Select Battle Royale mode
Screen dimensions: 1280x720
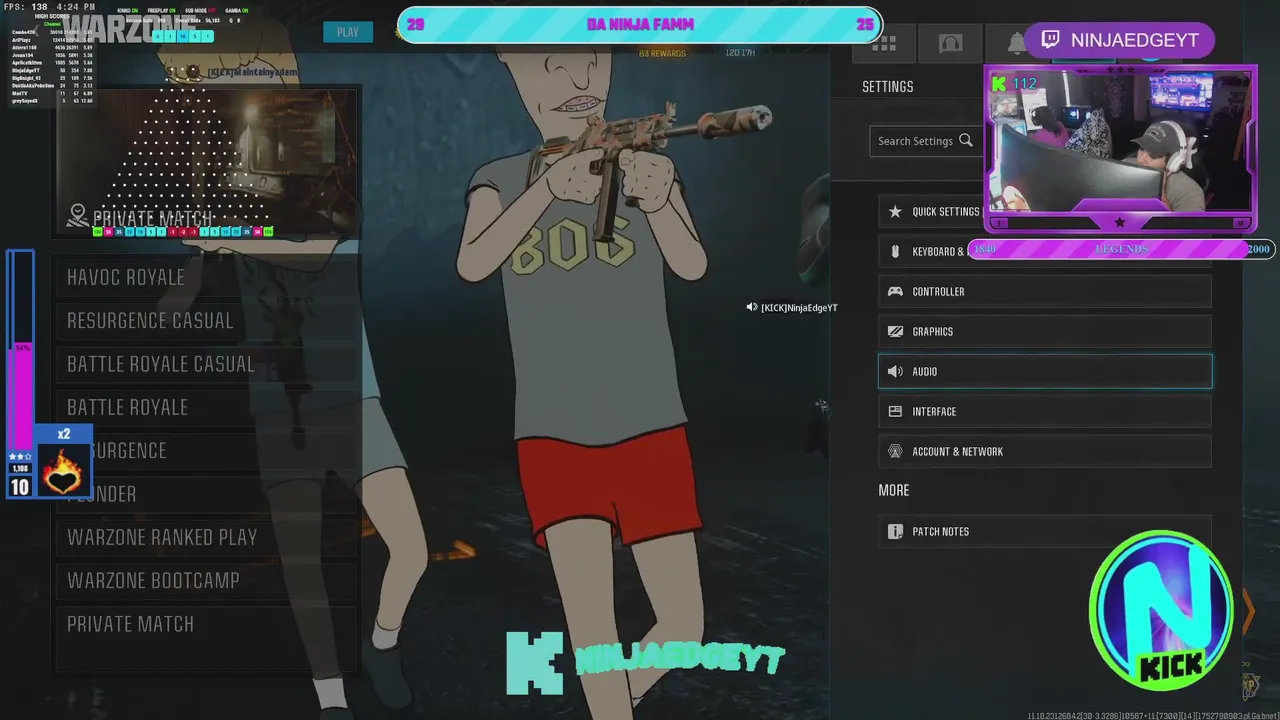pyautogui.click(x=206, y=407)
